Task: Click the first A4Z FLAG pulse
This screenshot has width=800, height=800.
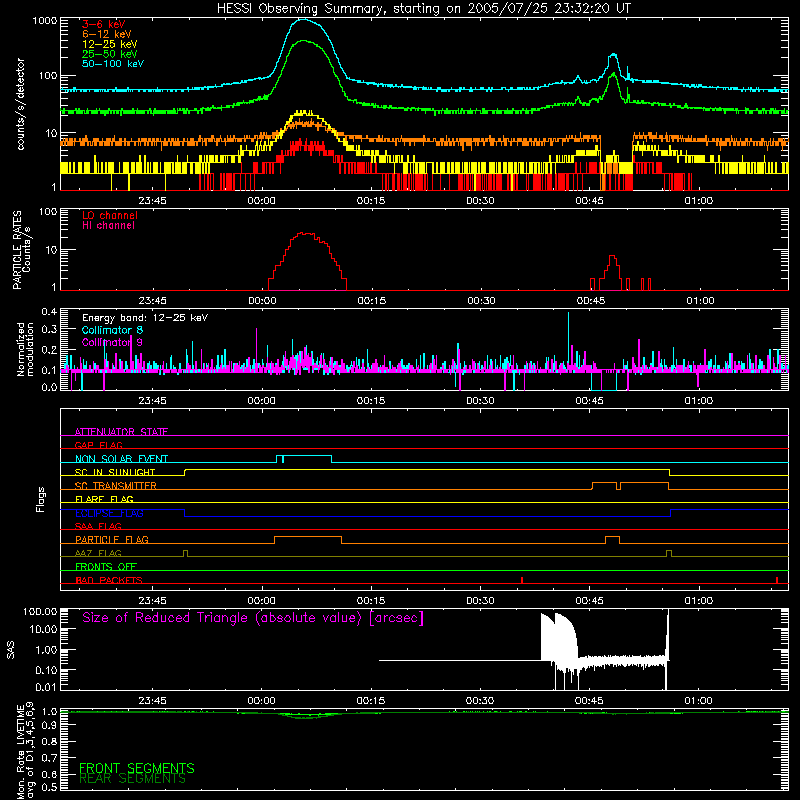Action: 185,553
